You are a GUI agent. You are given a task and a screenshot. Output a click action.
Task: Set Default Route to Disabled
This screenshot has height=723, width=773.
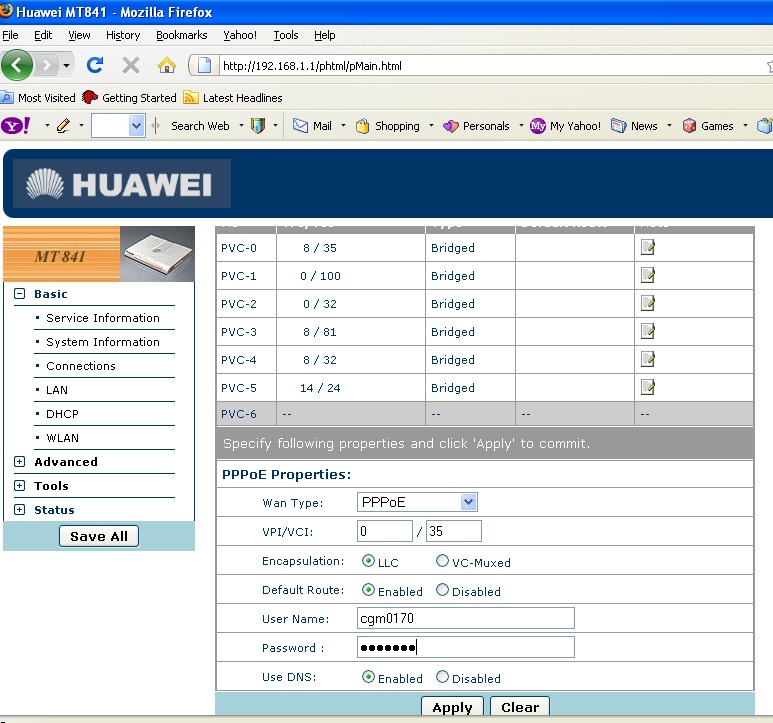click(442, 589)
